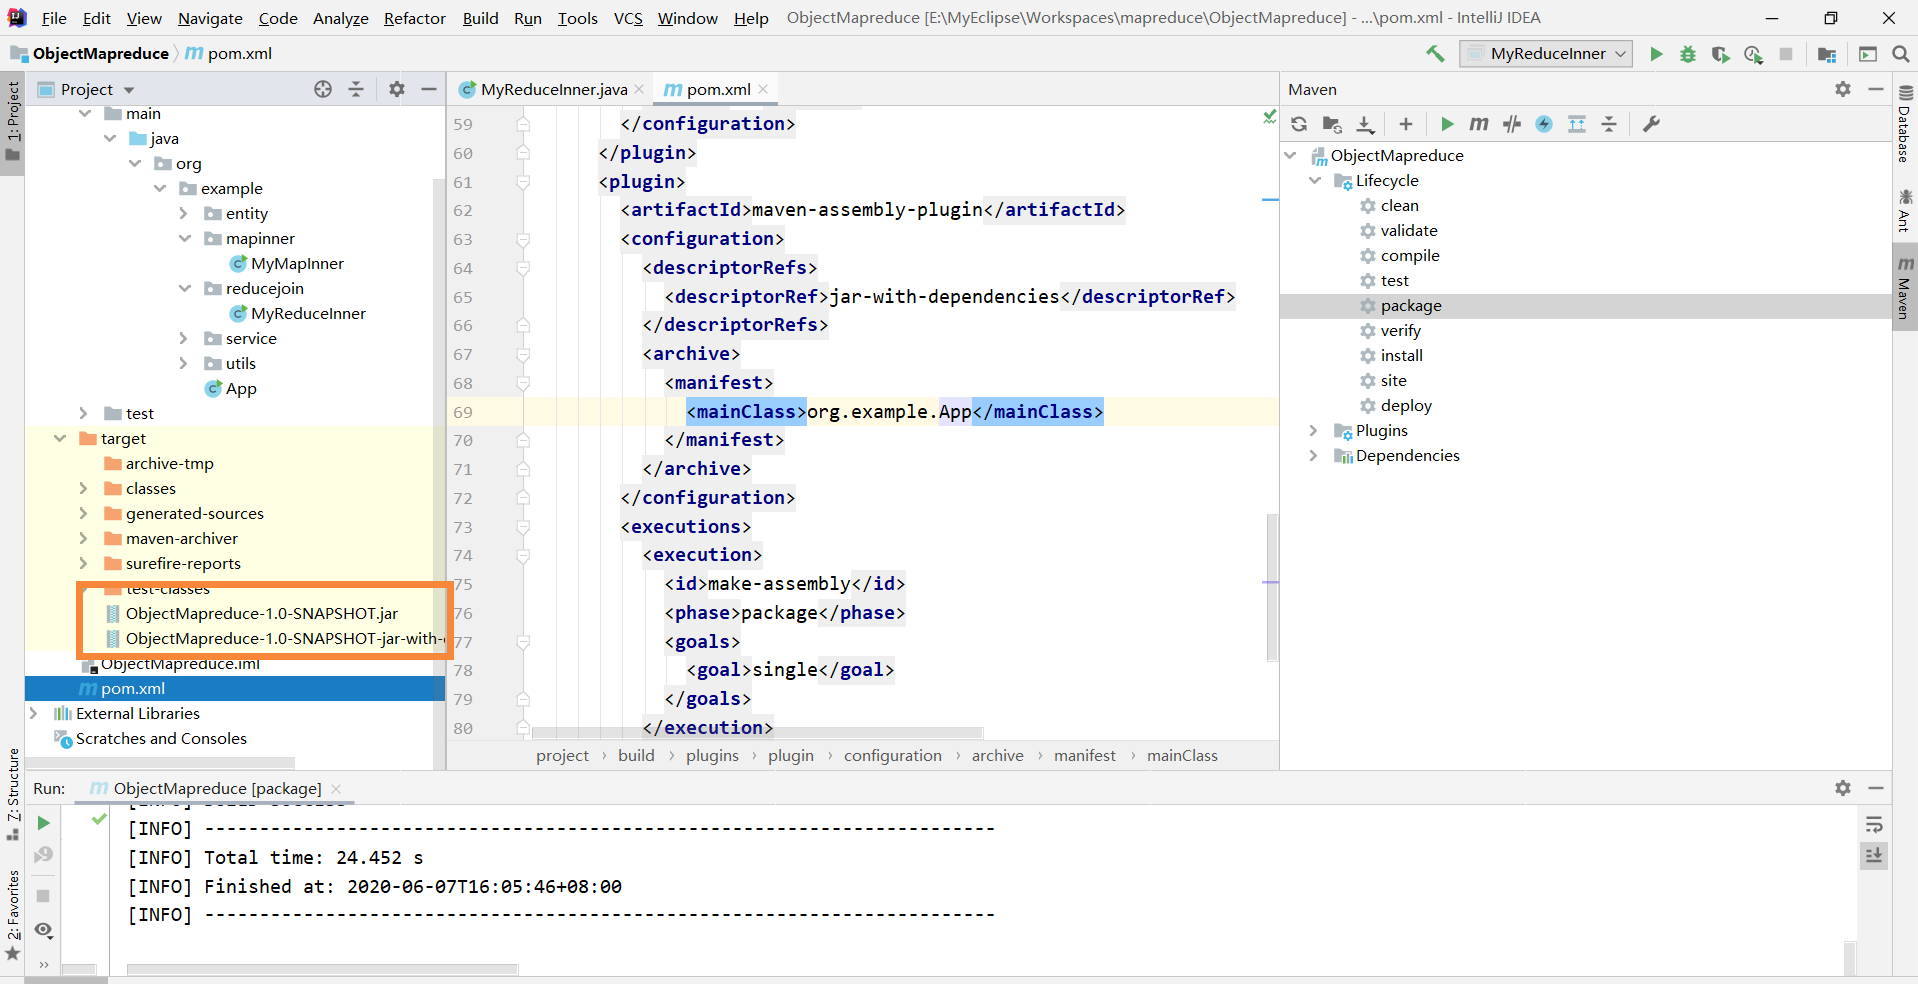The width and height of the screenshot is (1918, 984).
Task: Open the Refactor menu
Action: (x=415, y=18)
